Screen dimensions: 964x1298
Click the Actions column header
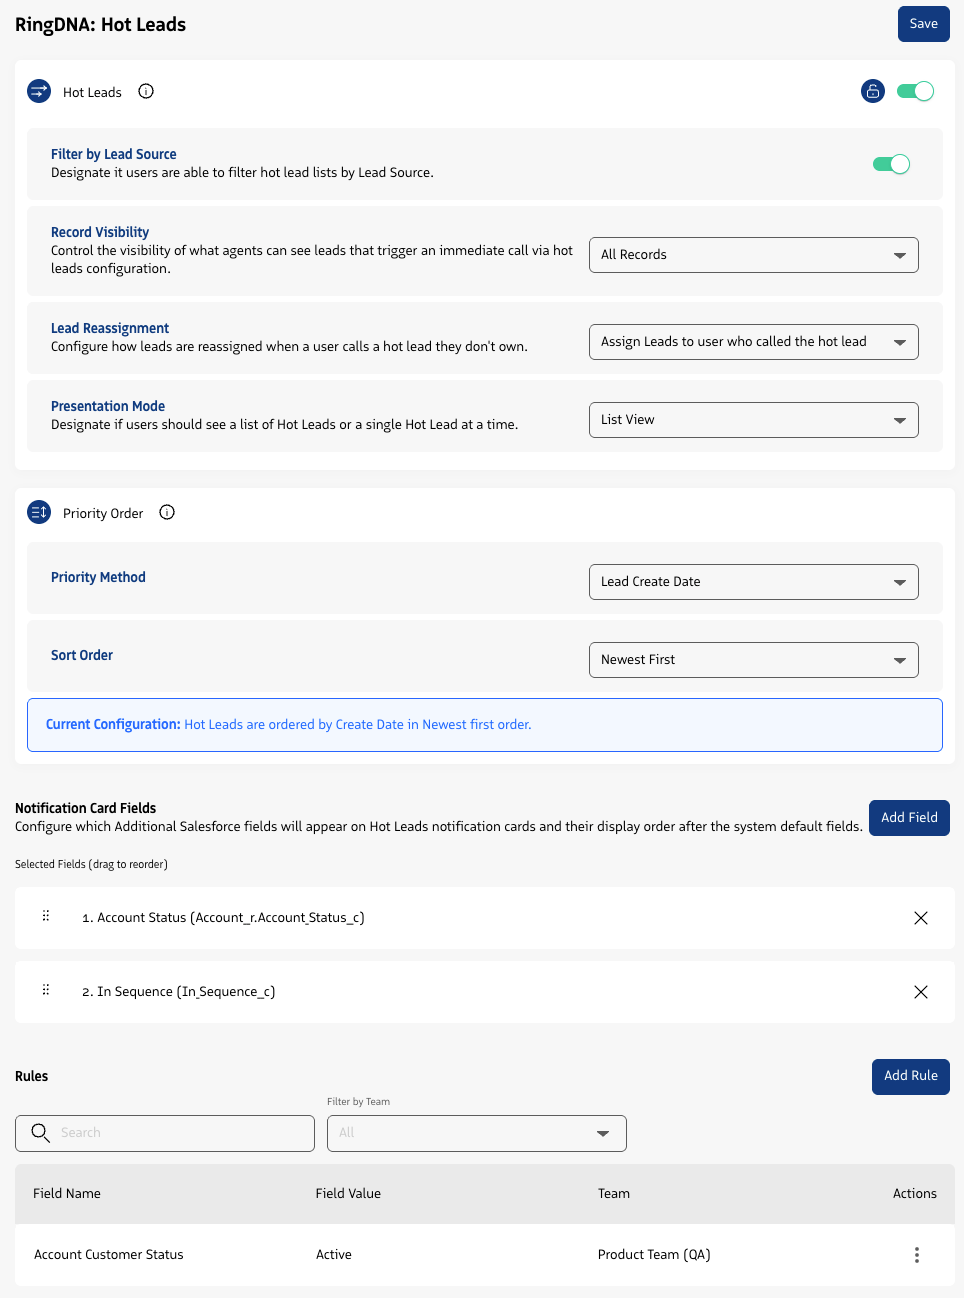click(x=915, y=1194)
